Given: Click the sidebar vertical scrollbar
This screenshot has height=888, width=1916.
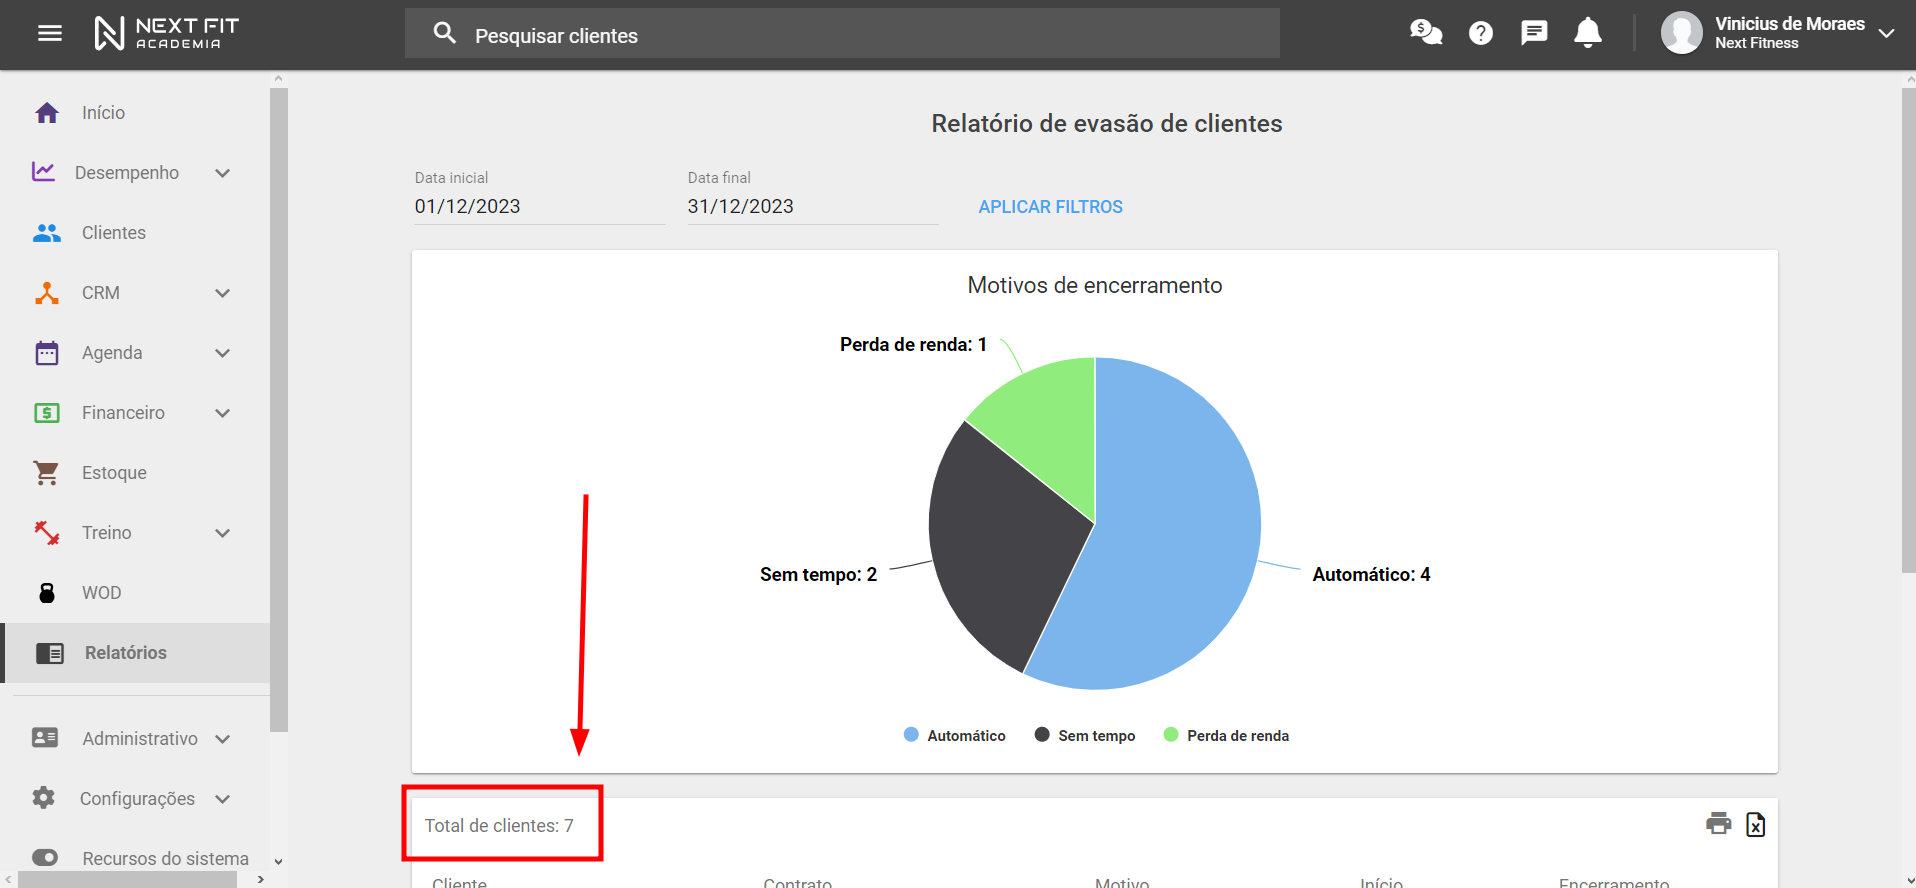Looking at the screenshot, I should coord(279,410).
